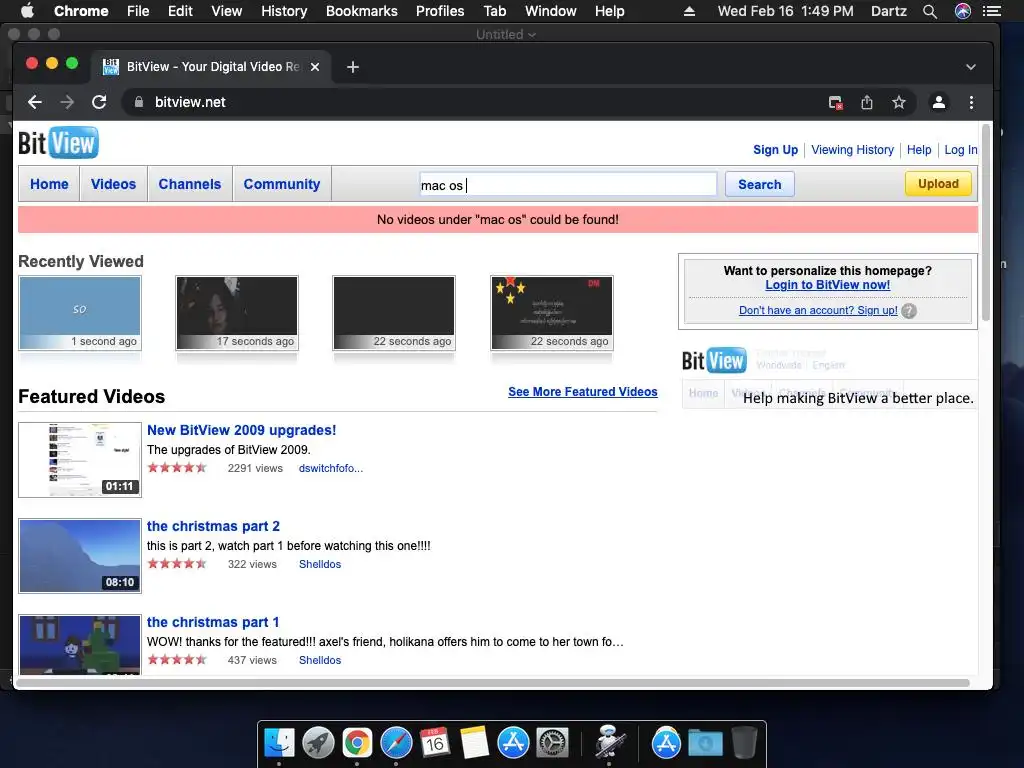This screenshot has width=1024, height=768.
Task: Click the Search button
Action: click(x=760, y=184)
